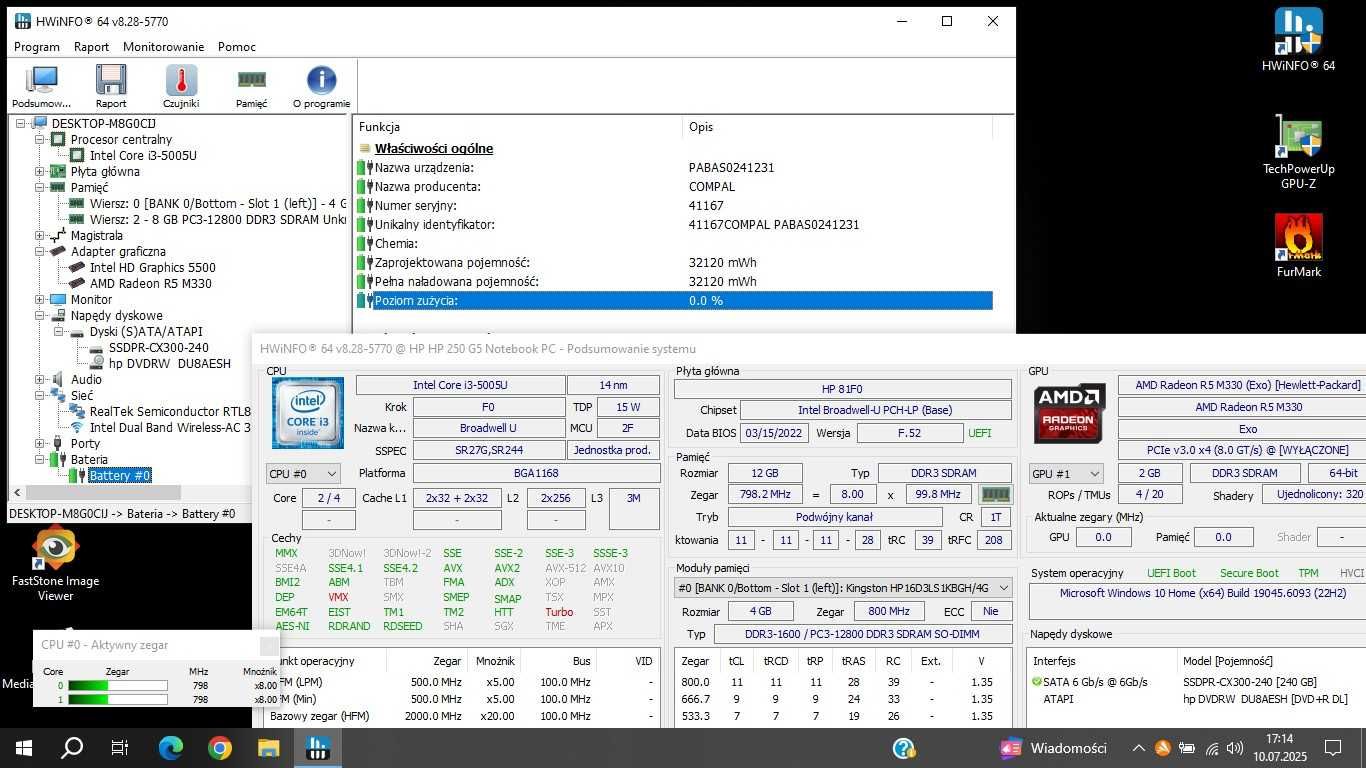Click the tree scrollbar left arrow
Image resolution: width=1366 pixels, height=768 pixels.
point(16,492)
